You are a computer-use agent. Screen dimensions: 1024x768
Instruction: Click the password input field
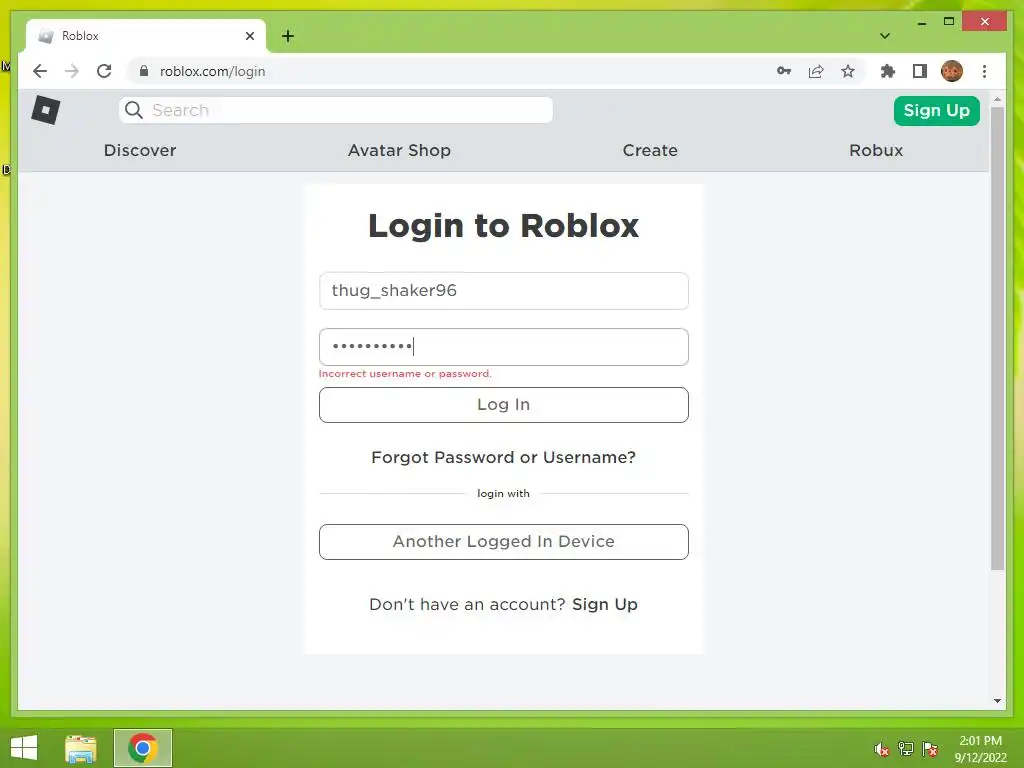click(504, 347)
